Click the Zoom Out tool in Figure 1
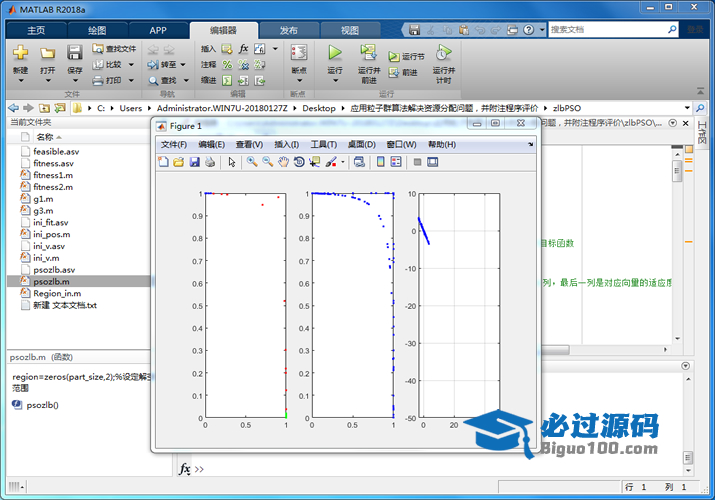Screen dimensions: 715x500 click(x=268, y=162)
